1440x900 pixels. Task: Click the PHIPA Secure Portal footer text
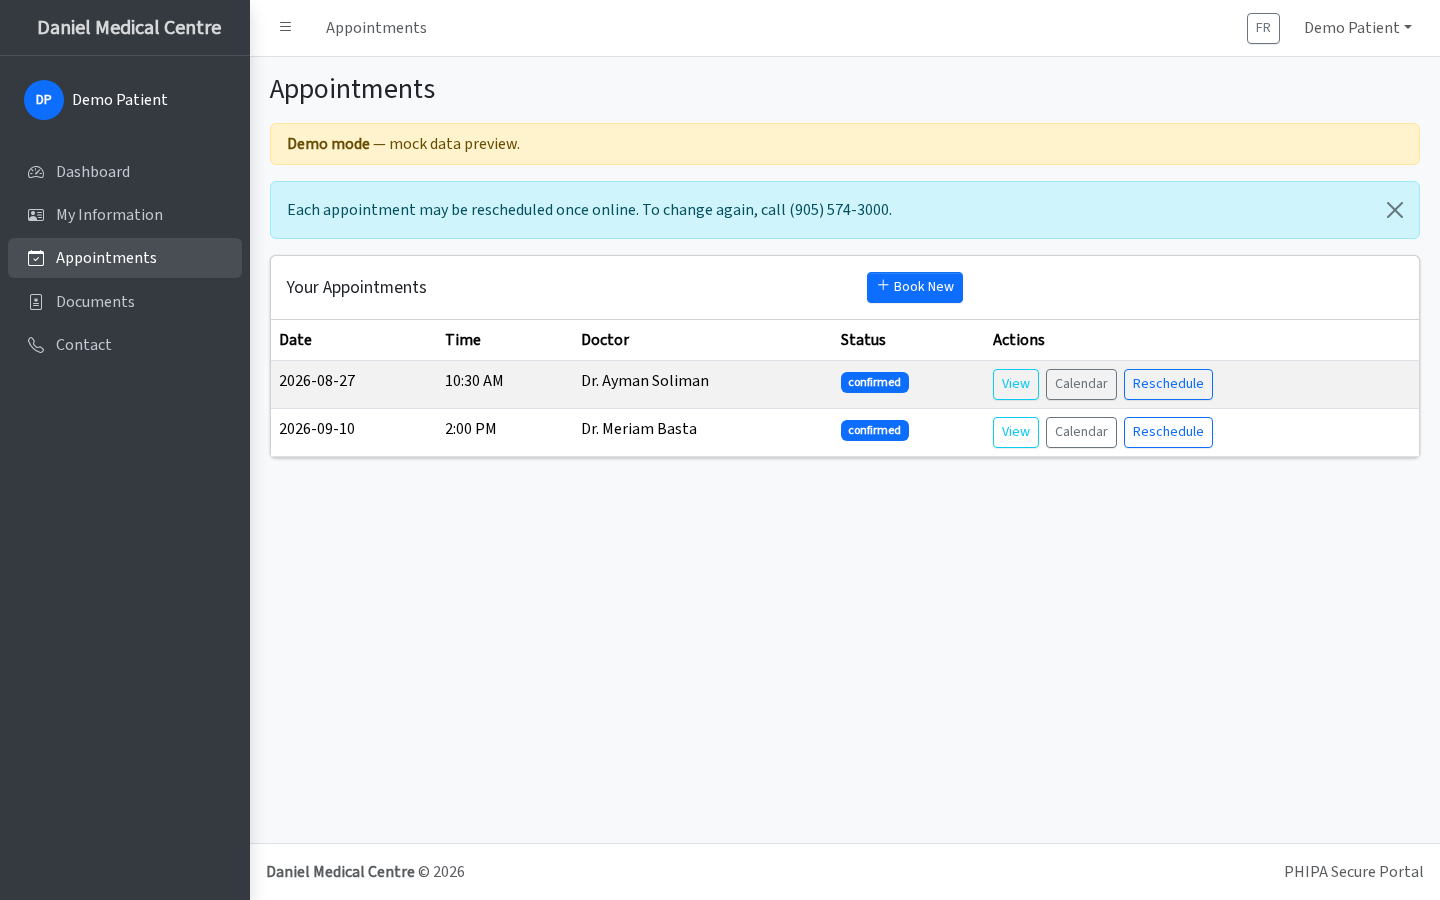1354,872
